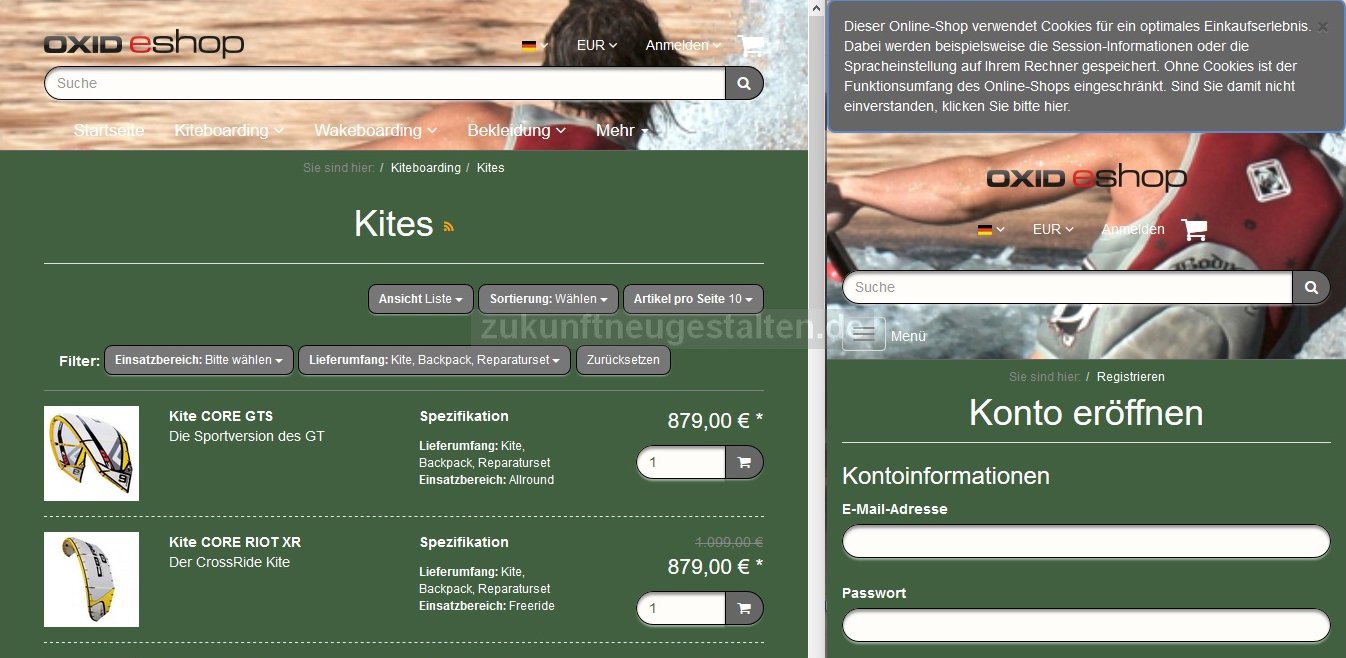Open the Wakeboarding menu
The width and height of the screenshot is (1346, 658).
[375, 131]
